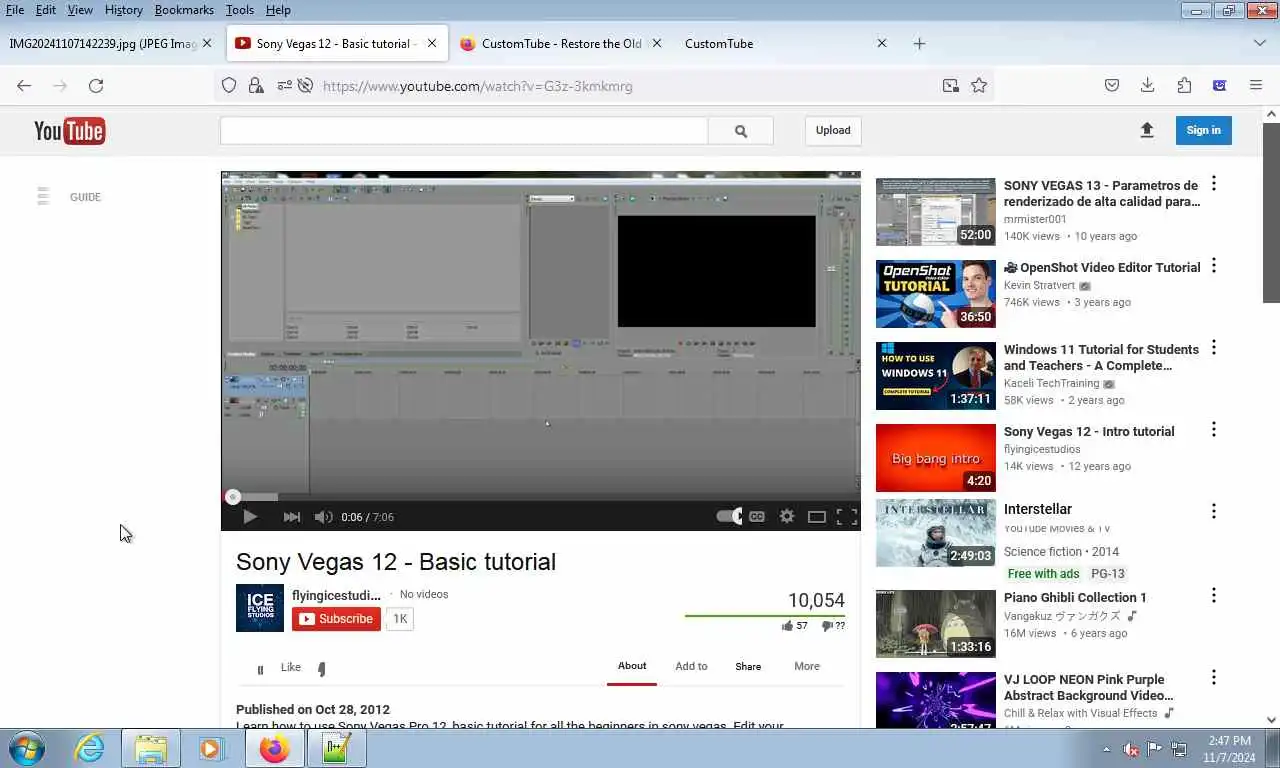Viewport: 1280px width, 768px height.
Task: Subscribe to flyingicestudios channel
Action: [336, 619]
